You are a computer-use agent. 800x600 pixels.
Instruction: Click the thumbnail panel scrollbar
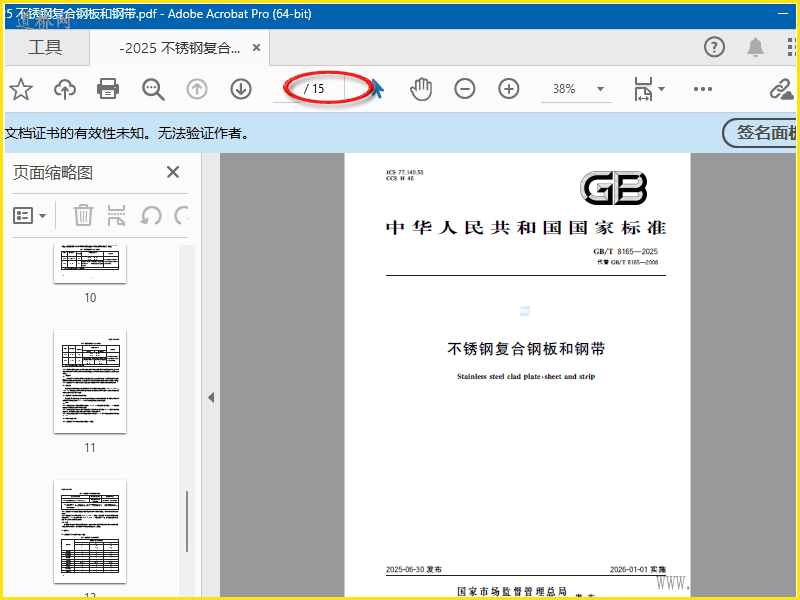point(187,521)
